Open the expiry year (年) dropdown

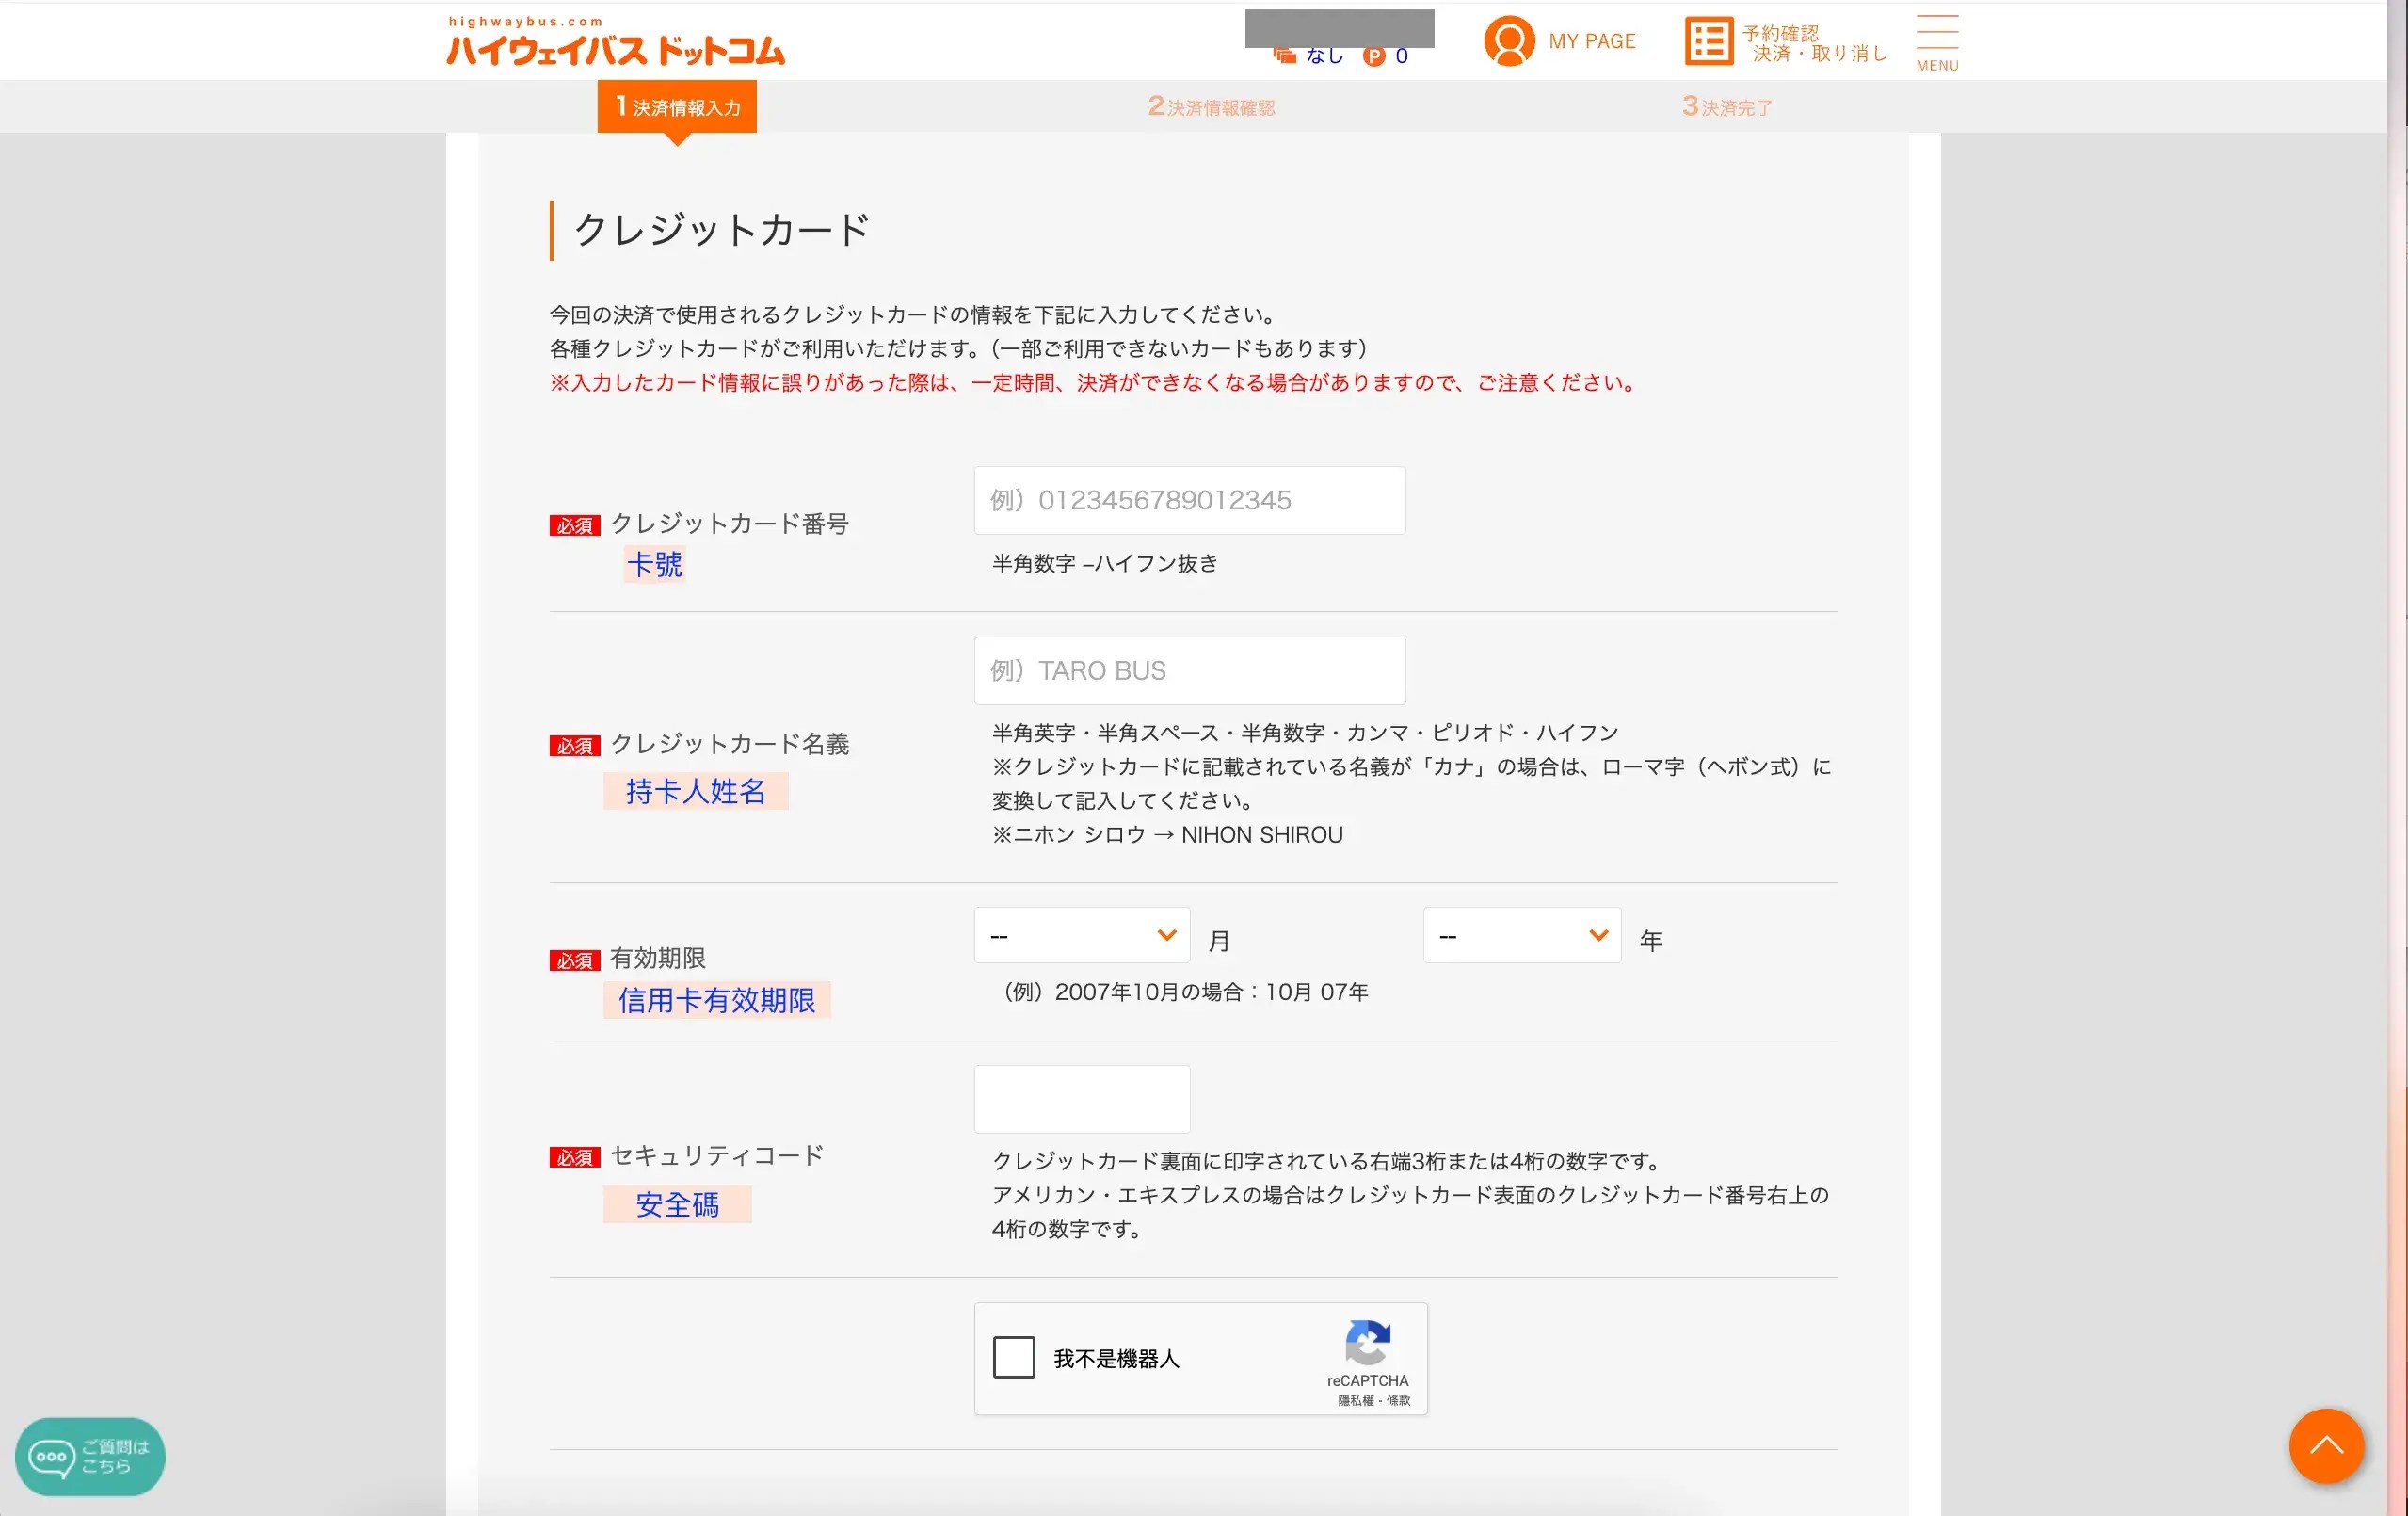click(1521, 935)
